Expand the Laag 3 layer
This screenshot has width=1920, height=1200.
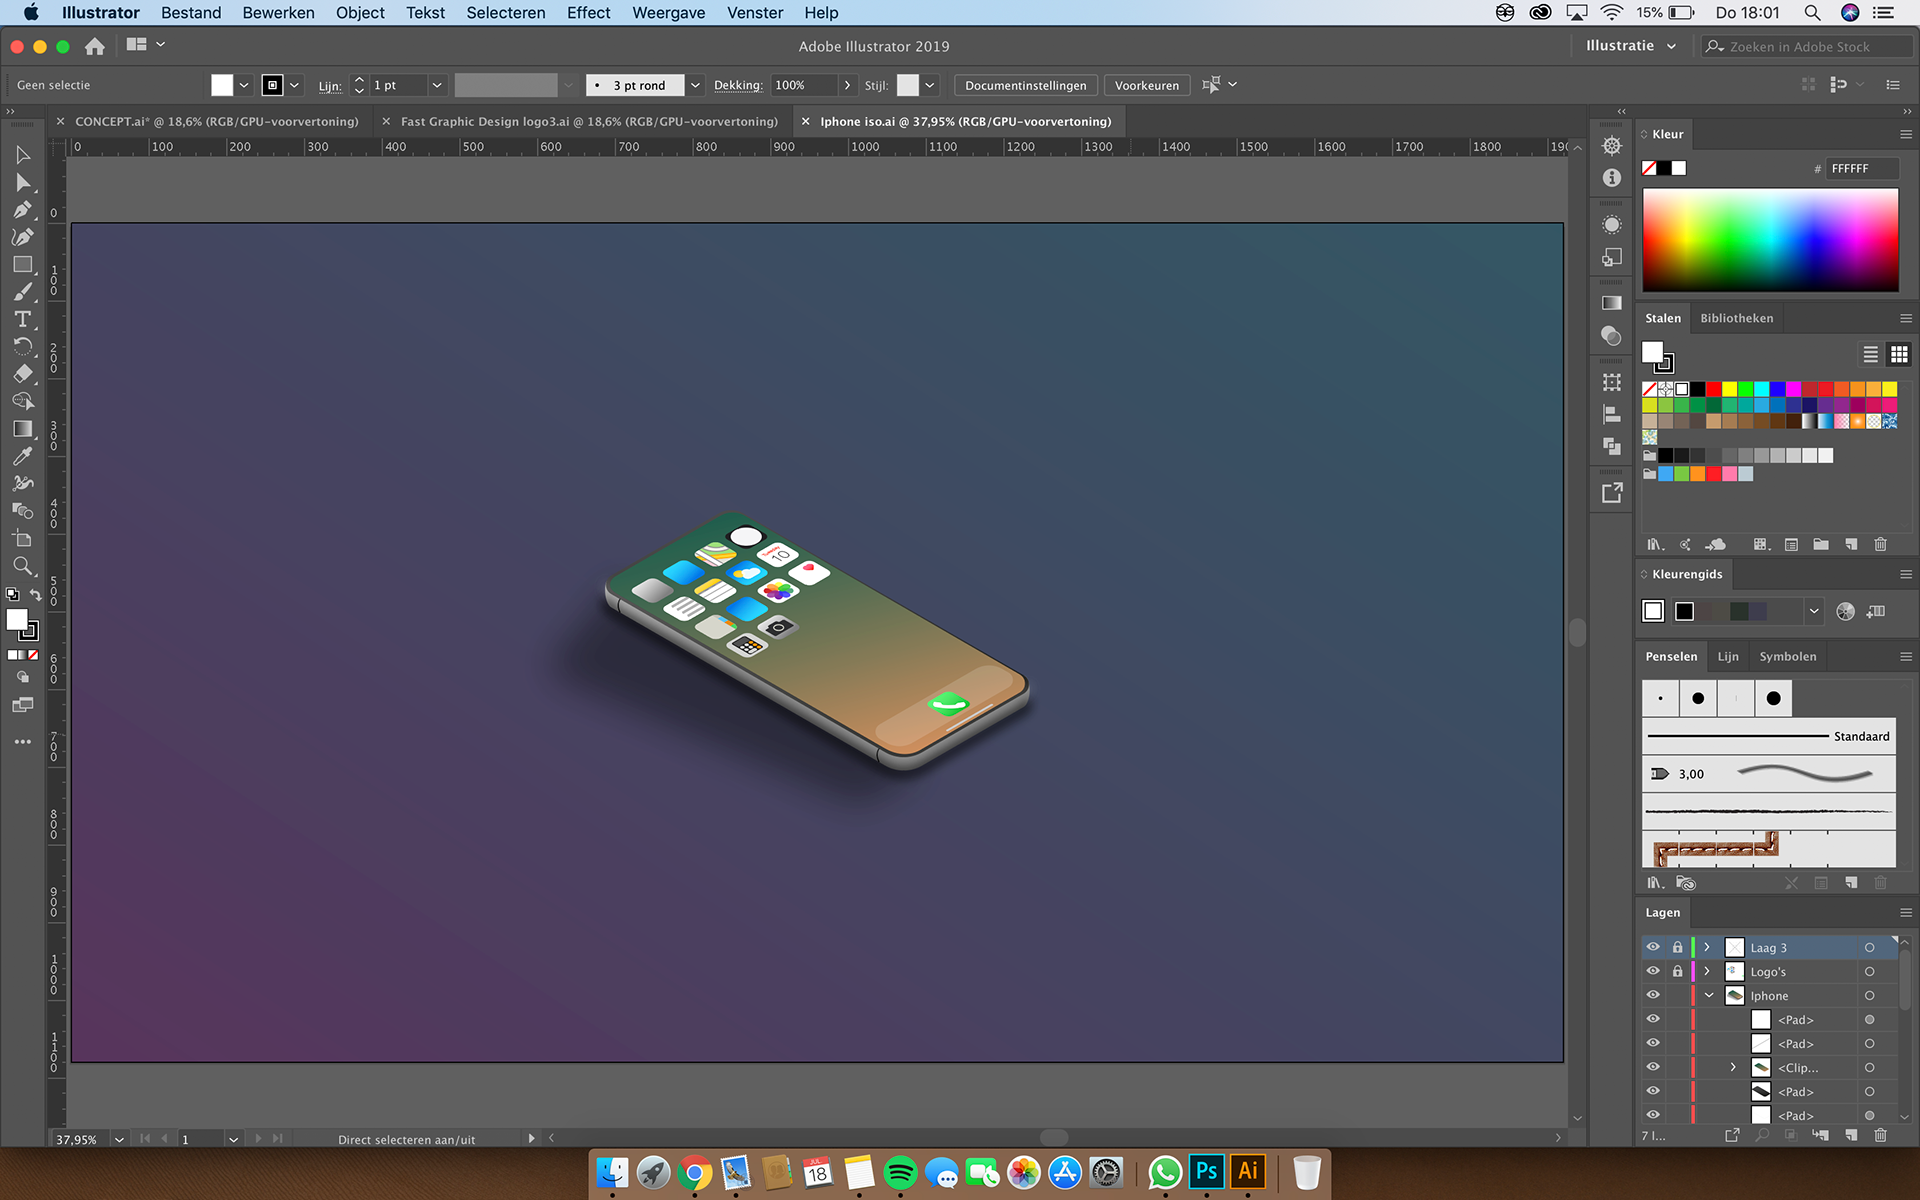click(x=1707, y=947)
